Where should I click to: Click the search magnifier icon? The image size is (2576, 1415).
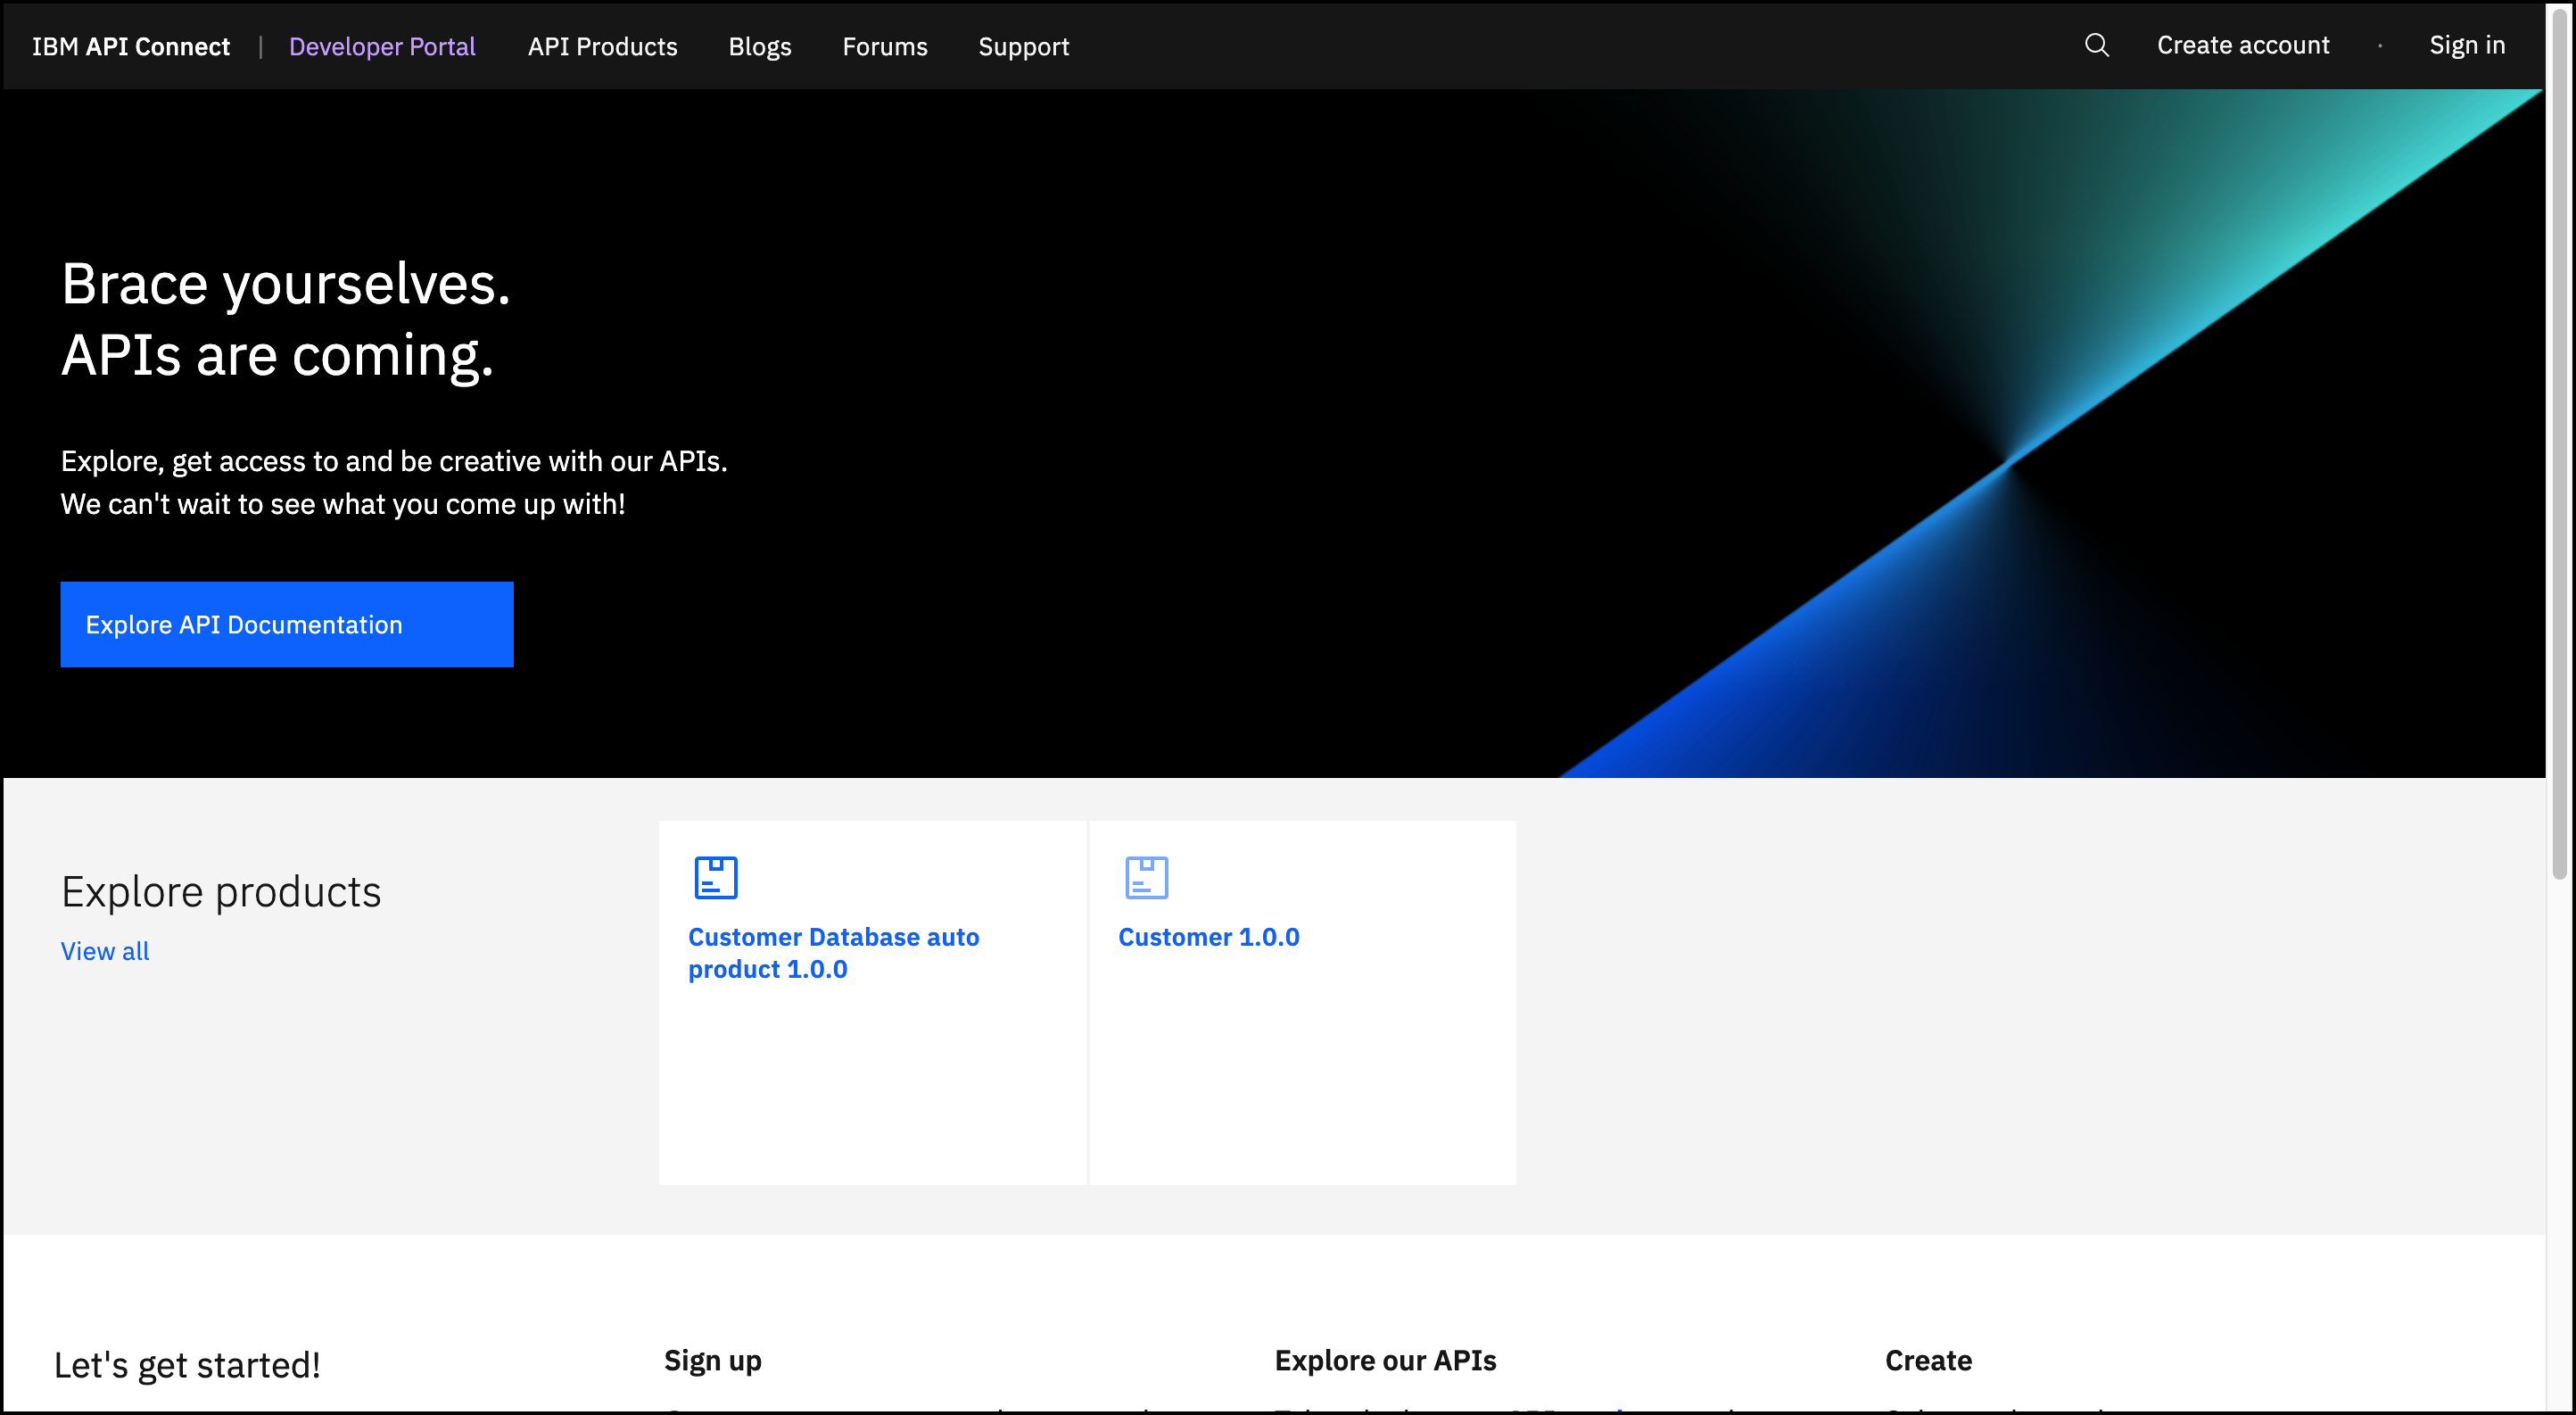coord(2096,45)
